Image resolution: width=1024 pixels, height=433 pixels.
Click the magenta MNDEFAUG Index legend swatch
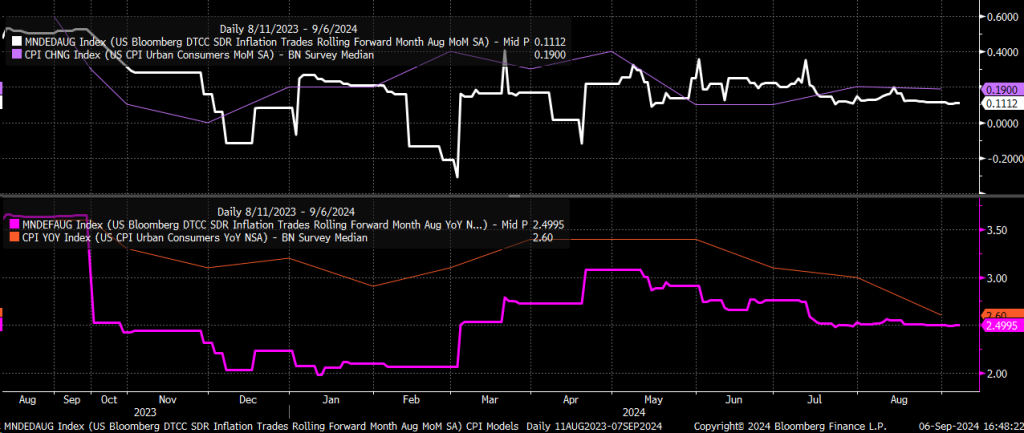(x=15, y=224)
